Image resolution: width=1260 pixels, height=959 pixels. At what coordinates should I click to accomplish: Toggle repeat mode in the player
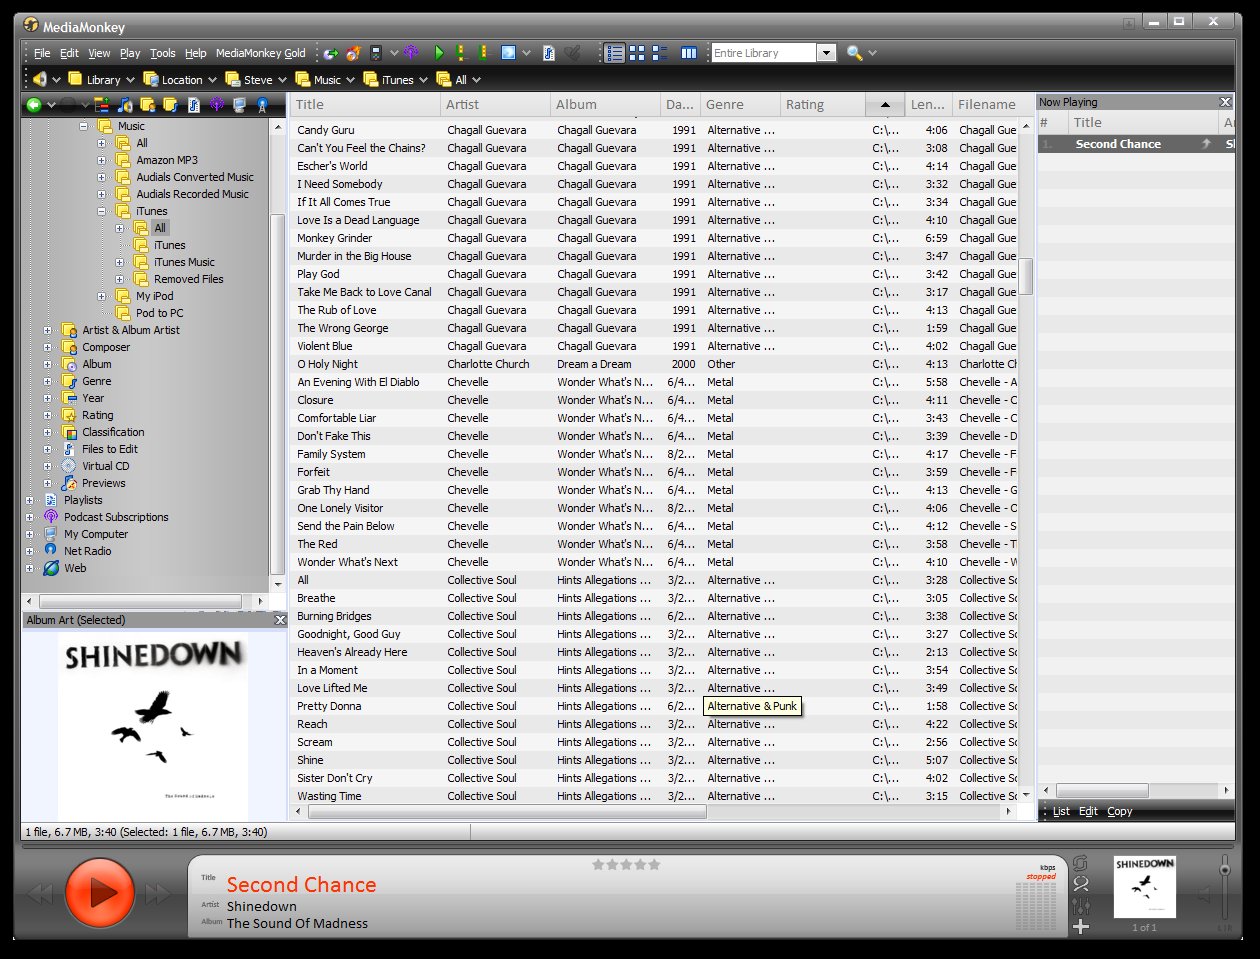(1080, 863)
